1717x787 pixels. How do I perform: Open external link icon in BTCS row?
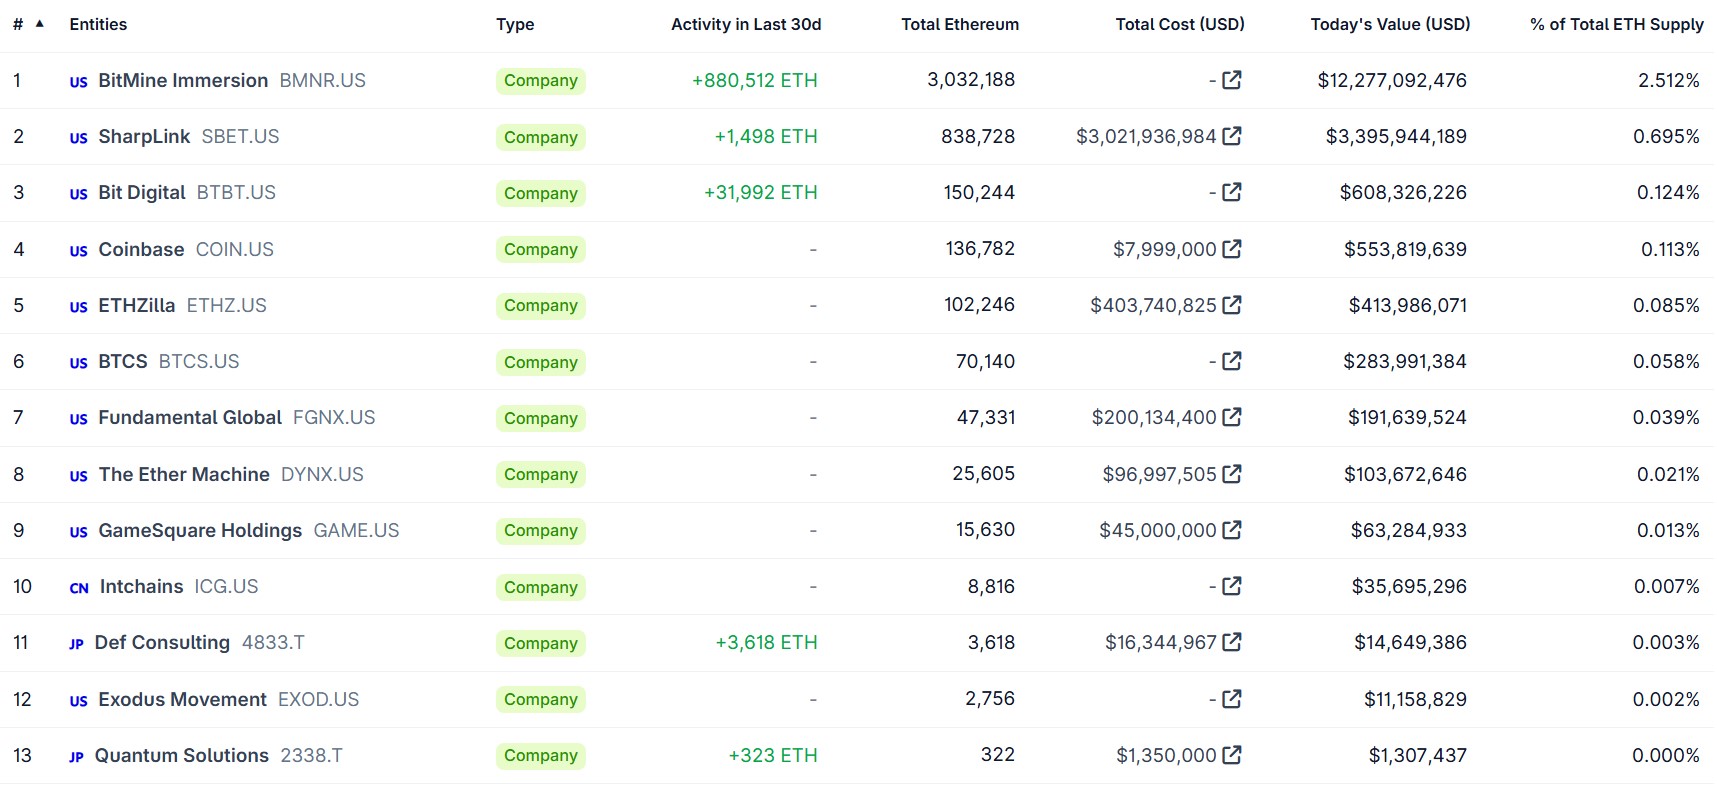pos(1232,360)
